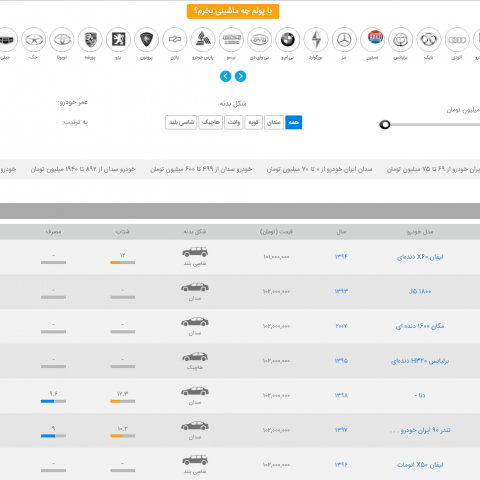
Task: Go to next brands with right arrow
Action: point(241,76)
